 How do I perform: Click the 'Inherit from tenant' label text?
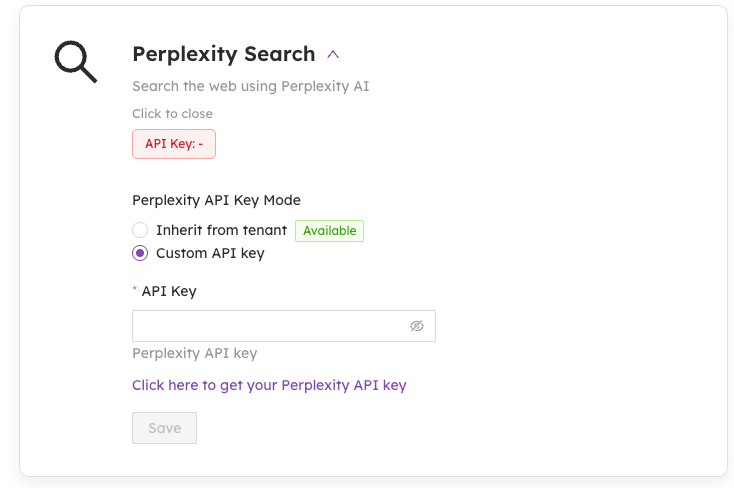221,231
